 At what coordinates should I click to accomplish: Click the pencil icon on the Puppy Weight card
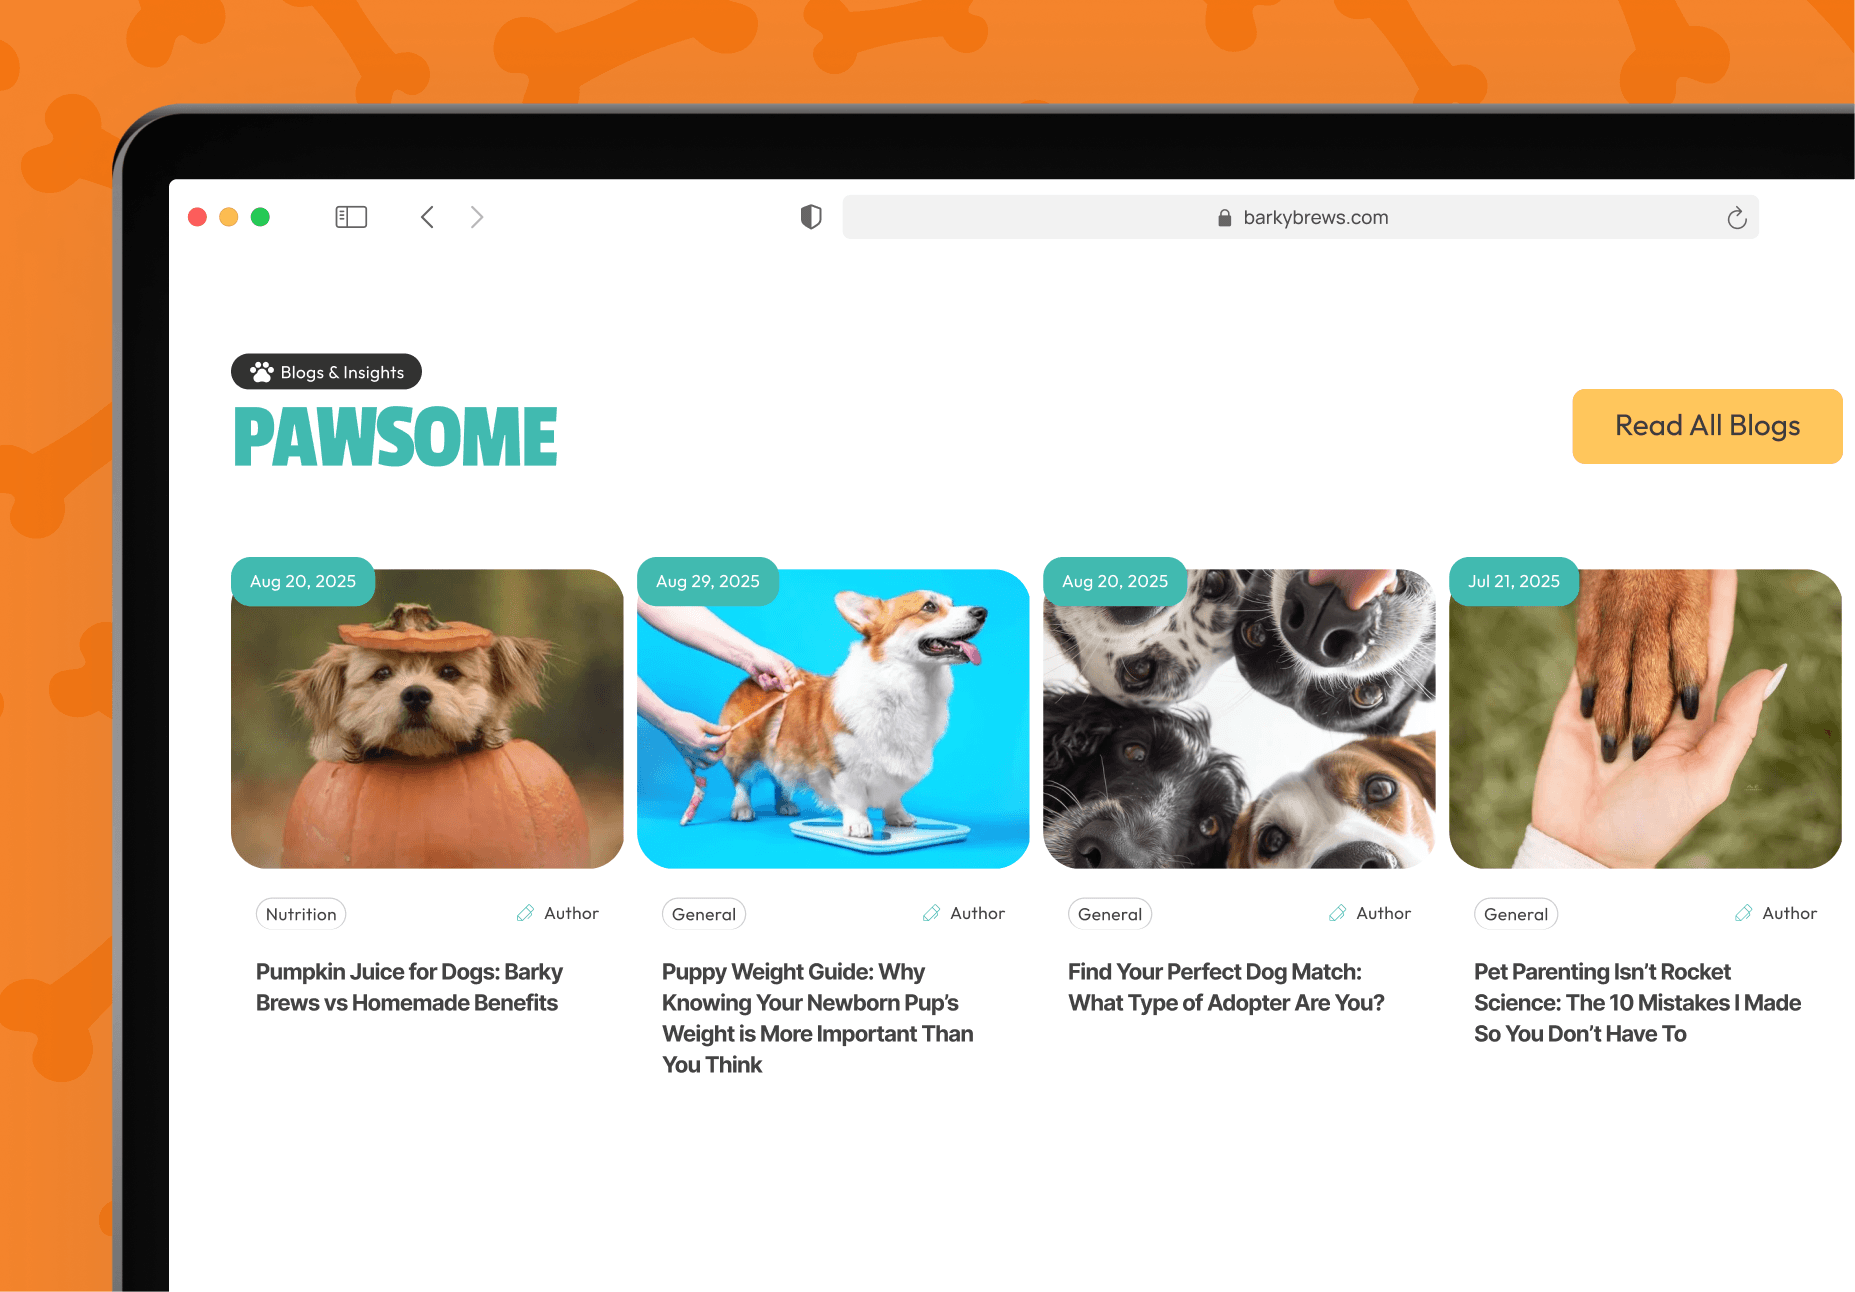pyautogui.click(x=931, y=913)
